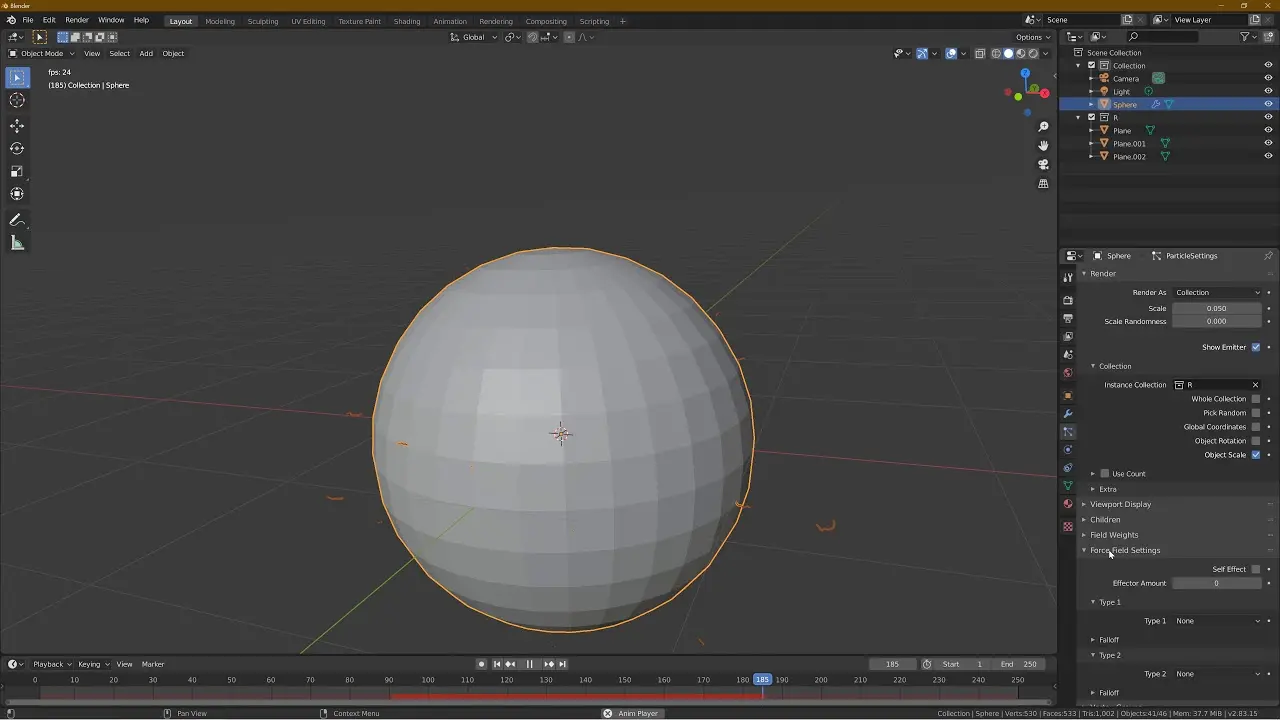Click the End frame field
The height and width of the screenshot is (720, 1280).
click(1019, 664)
